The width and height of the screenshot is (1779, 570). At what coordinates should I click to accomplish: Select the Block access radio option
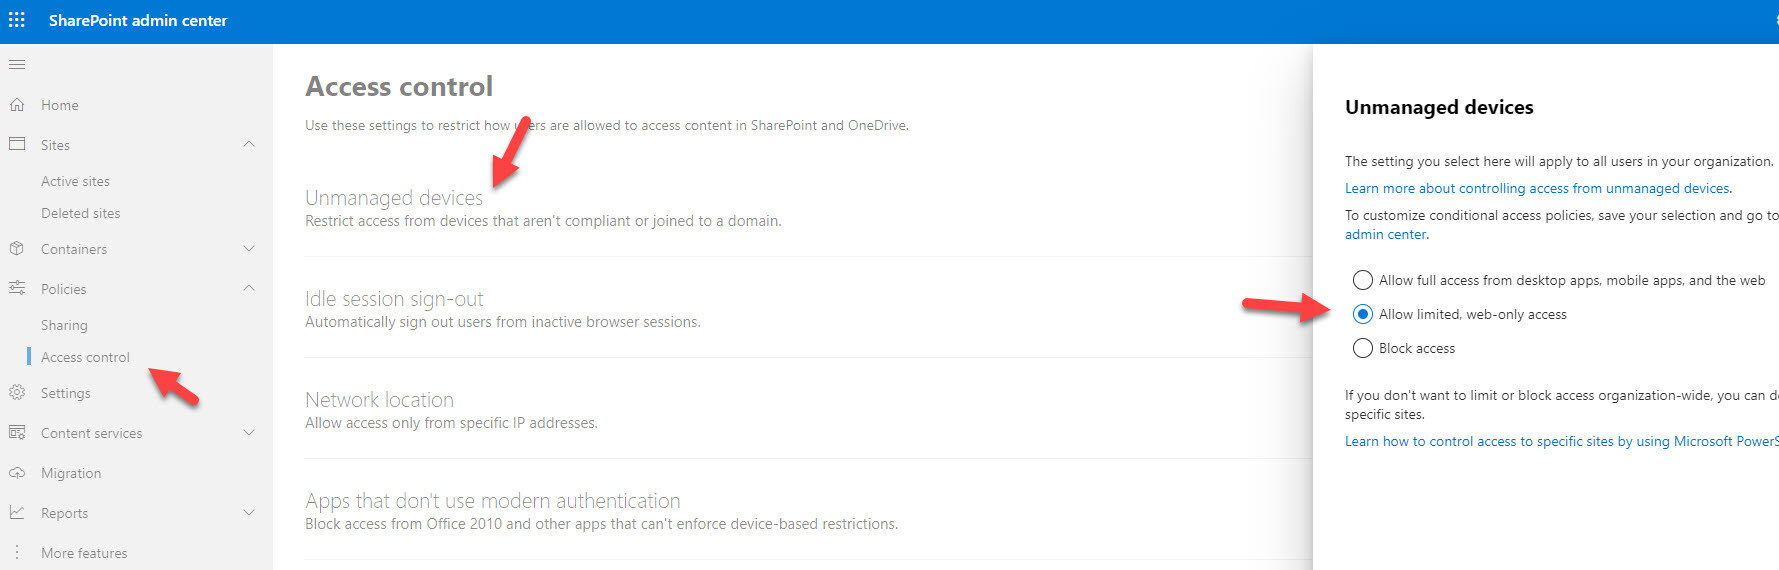pyautogui.click(x=1363, y=348)
